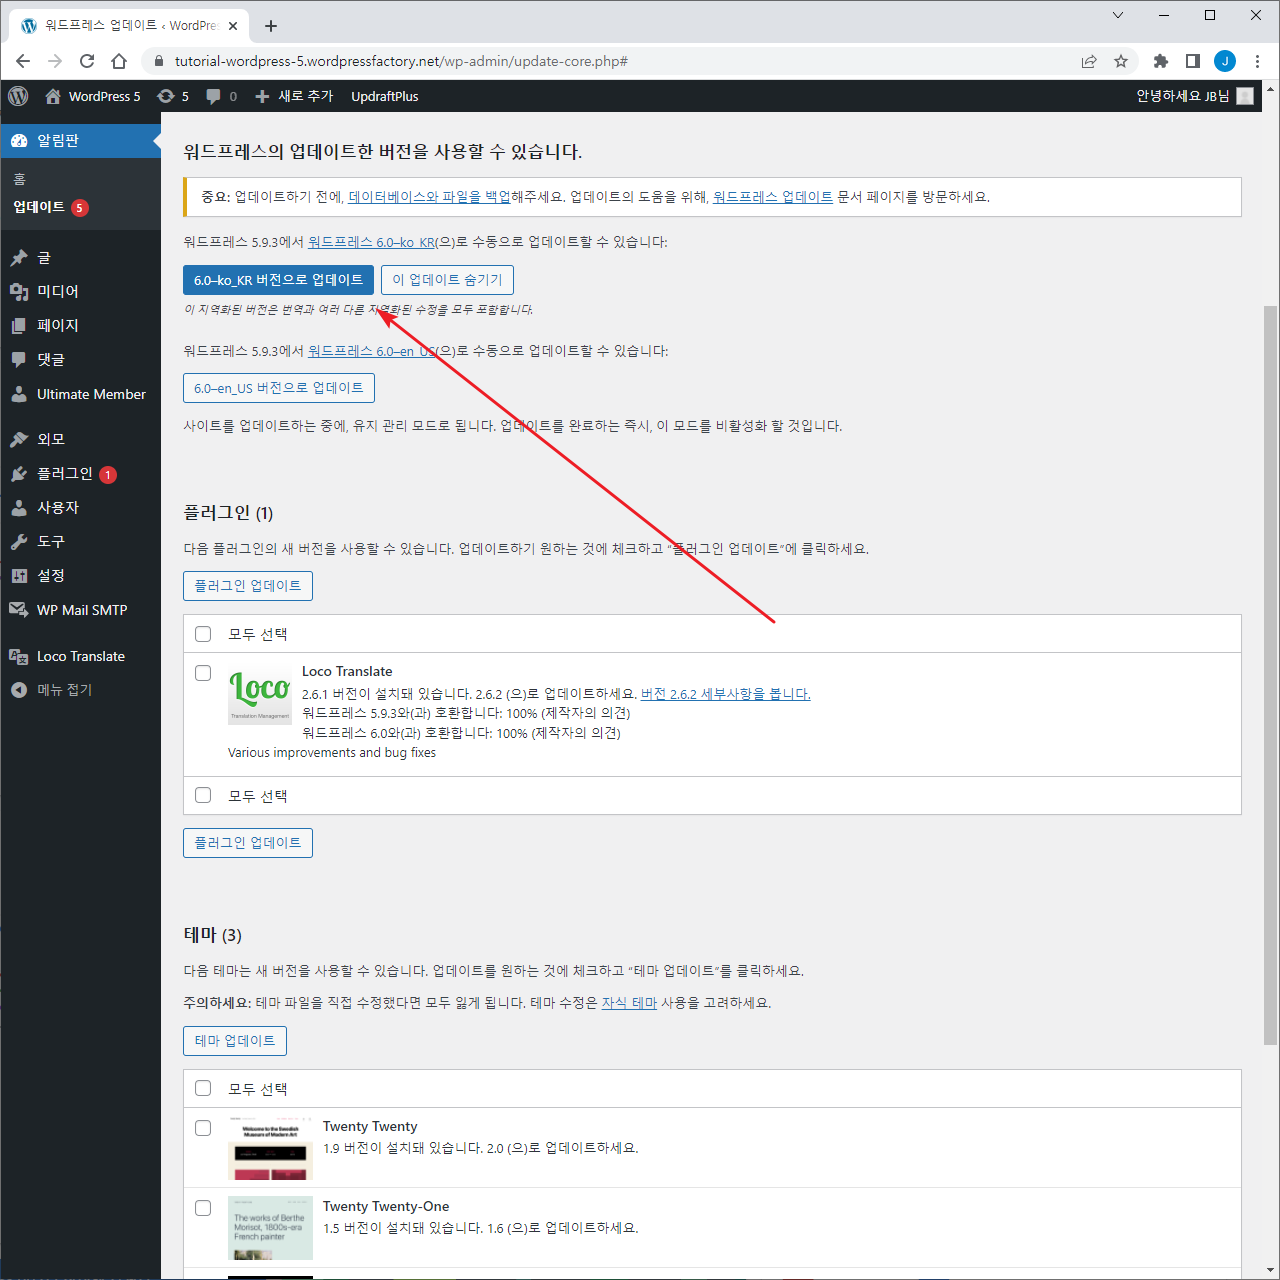Check the Twenty Twenty theme checkbox

pyautogui.click(x=203, y=1128)
